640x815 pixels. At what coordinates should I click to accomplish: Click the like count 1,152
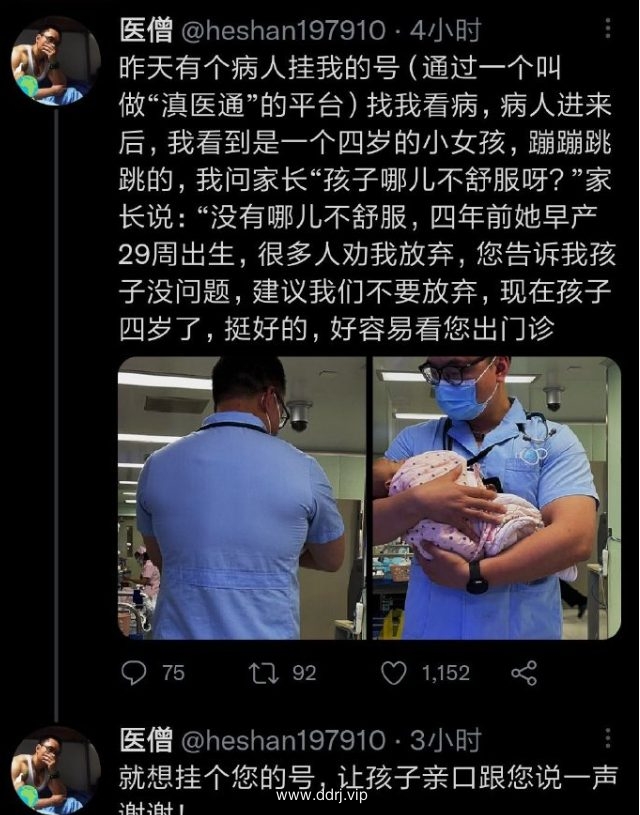446,673
